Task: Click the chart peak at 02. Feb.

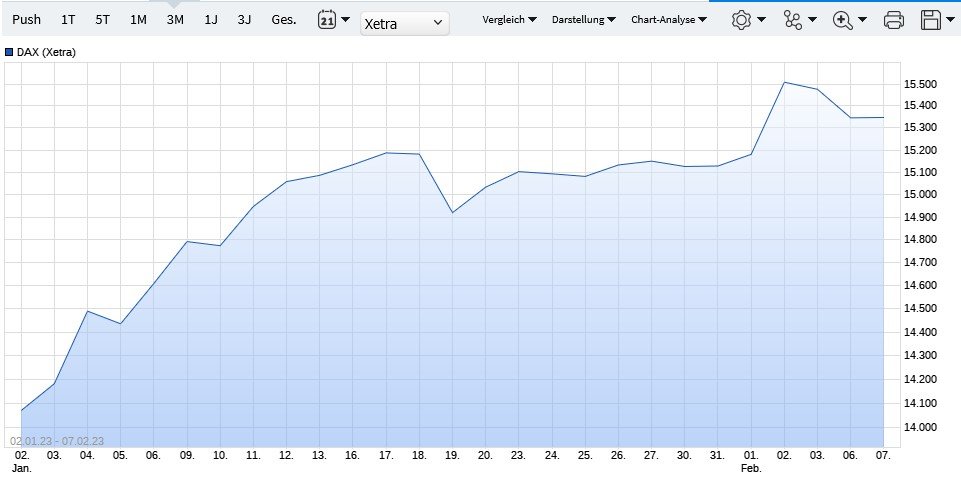Action: pos(784,82)
